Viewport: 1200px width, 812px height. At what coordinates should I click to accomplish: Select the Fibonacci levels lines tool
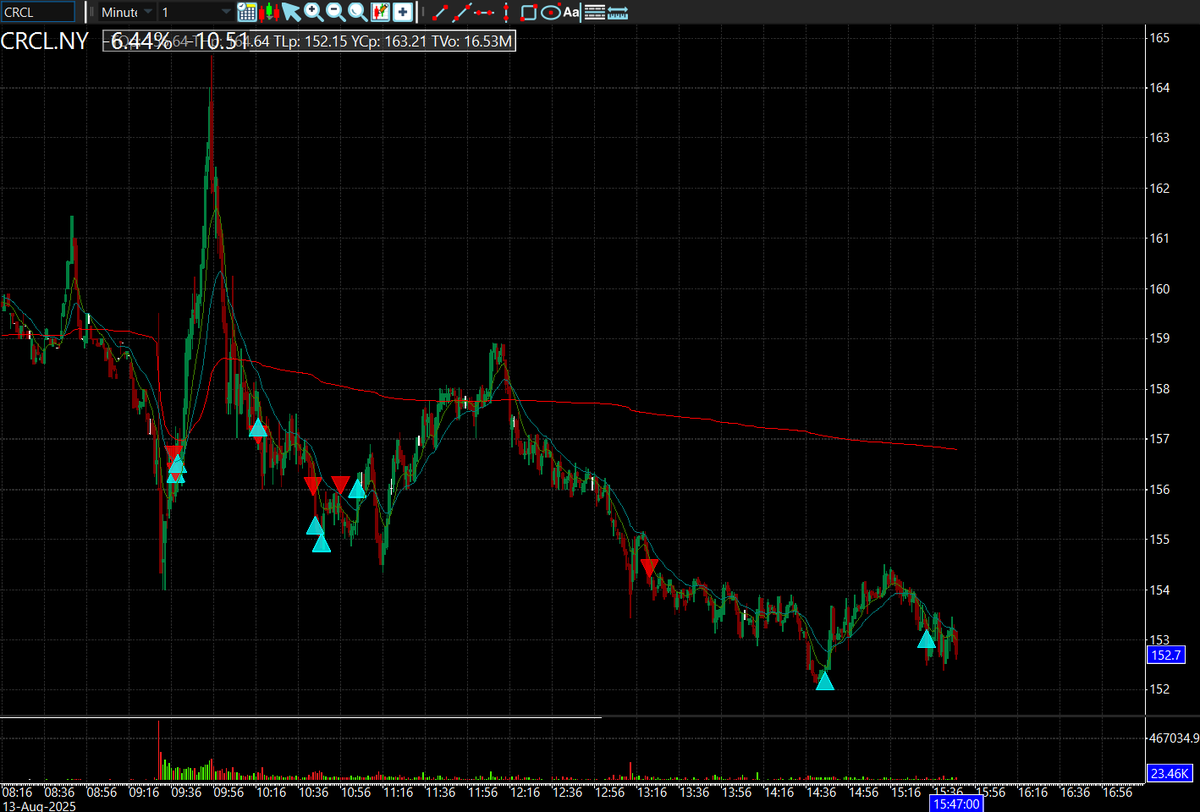click(594, 12)
